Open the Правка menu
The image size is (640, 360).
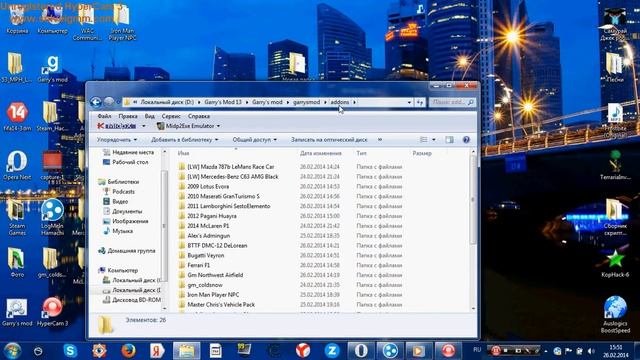128,116
